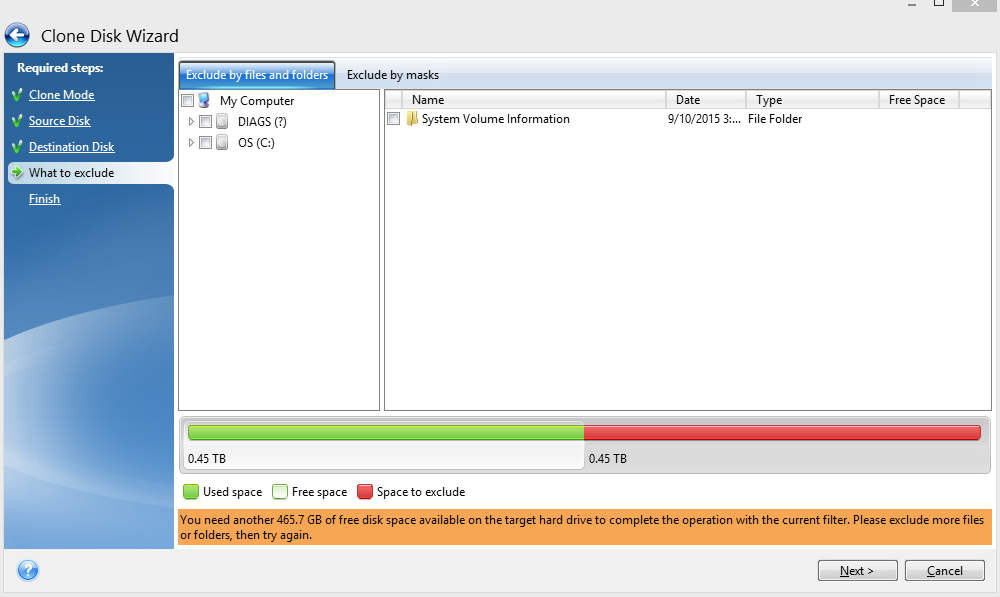Select the My Computer tree label
Screen dimensions: 1000x597
[257, 101]
